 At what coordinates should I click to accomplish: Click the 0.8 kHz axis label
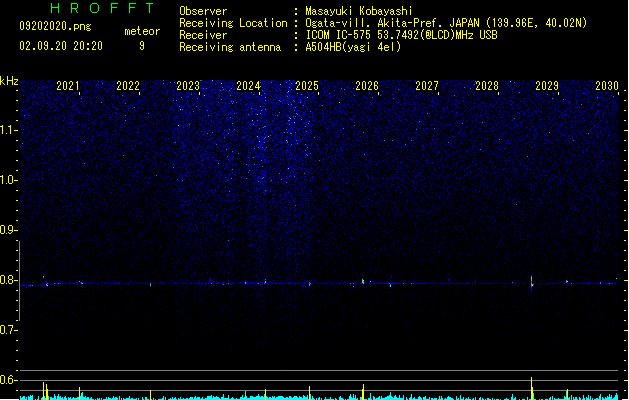[x=8, y=280]
